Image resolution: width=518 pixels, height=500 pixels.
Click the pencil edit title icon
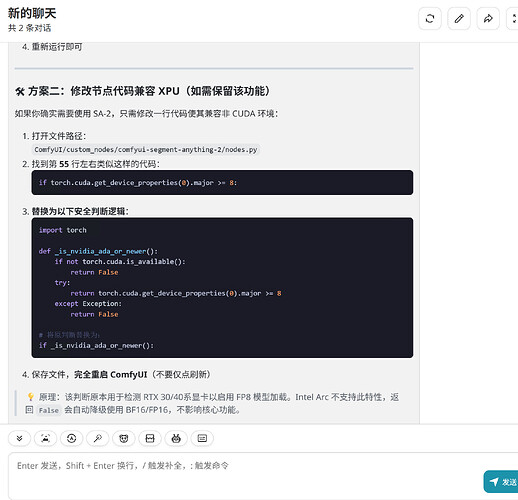pyautogui.click(x=459, y=18)
